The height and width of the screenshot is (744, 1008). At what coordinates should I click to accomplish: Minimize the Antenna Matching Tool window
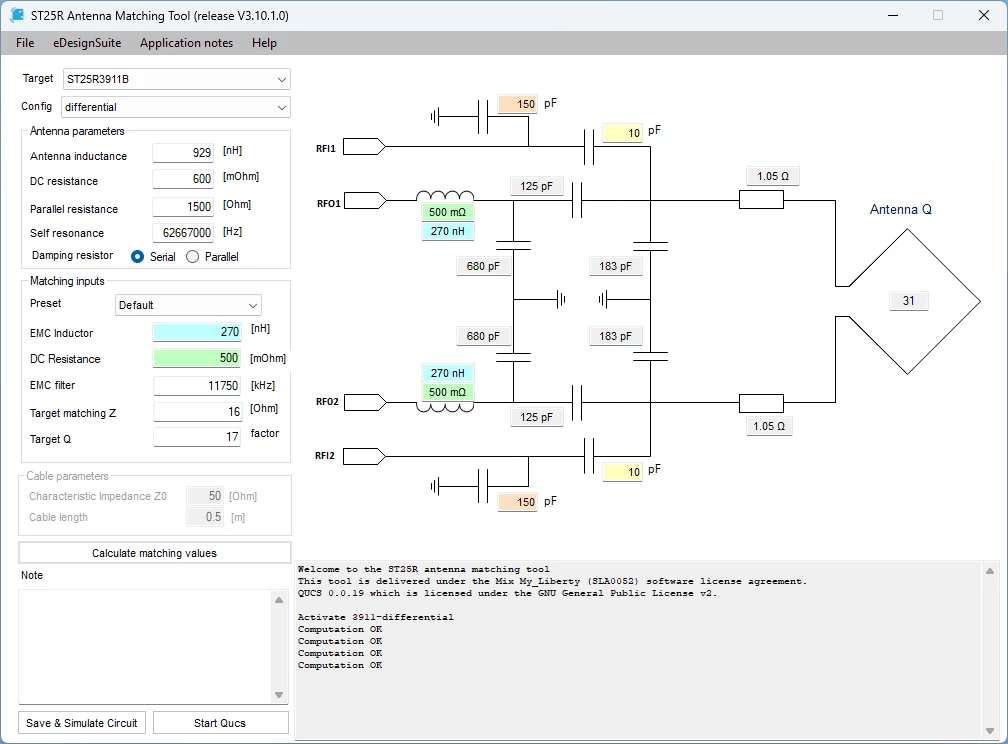point(893,15)
